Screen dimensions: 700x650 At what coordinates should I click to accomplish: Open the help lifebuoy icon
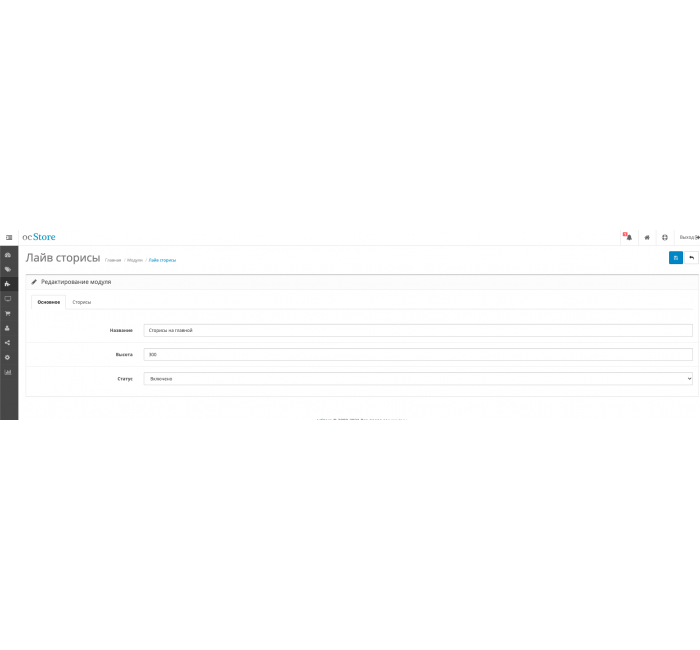[665, 238]
